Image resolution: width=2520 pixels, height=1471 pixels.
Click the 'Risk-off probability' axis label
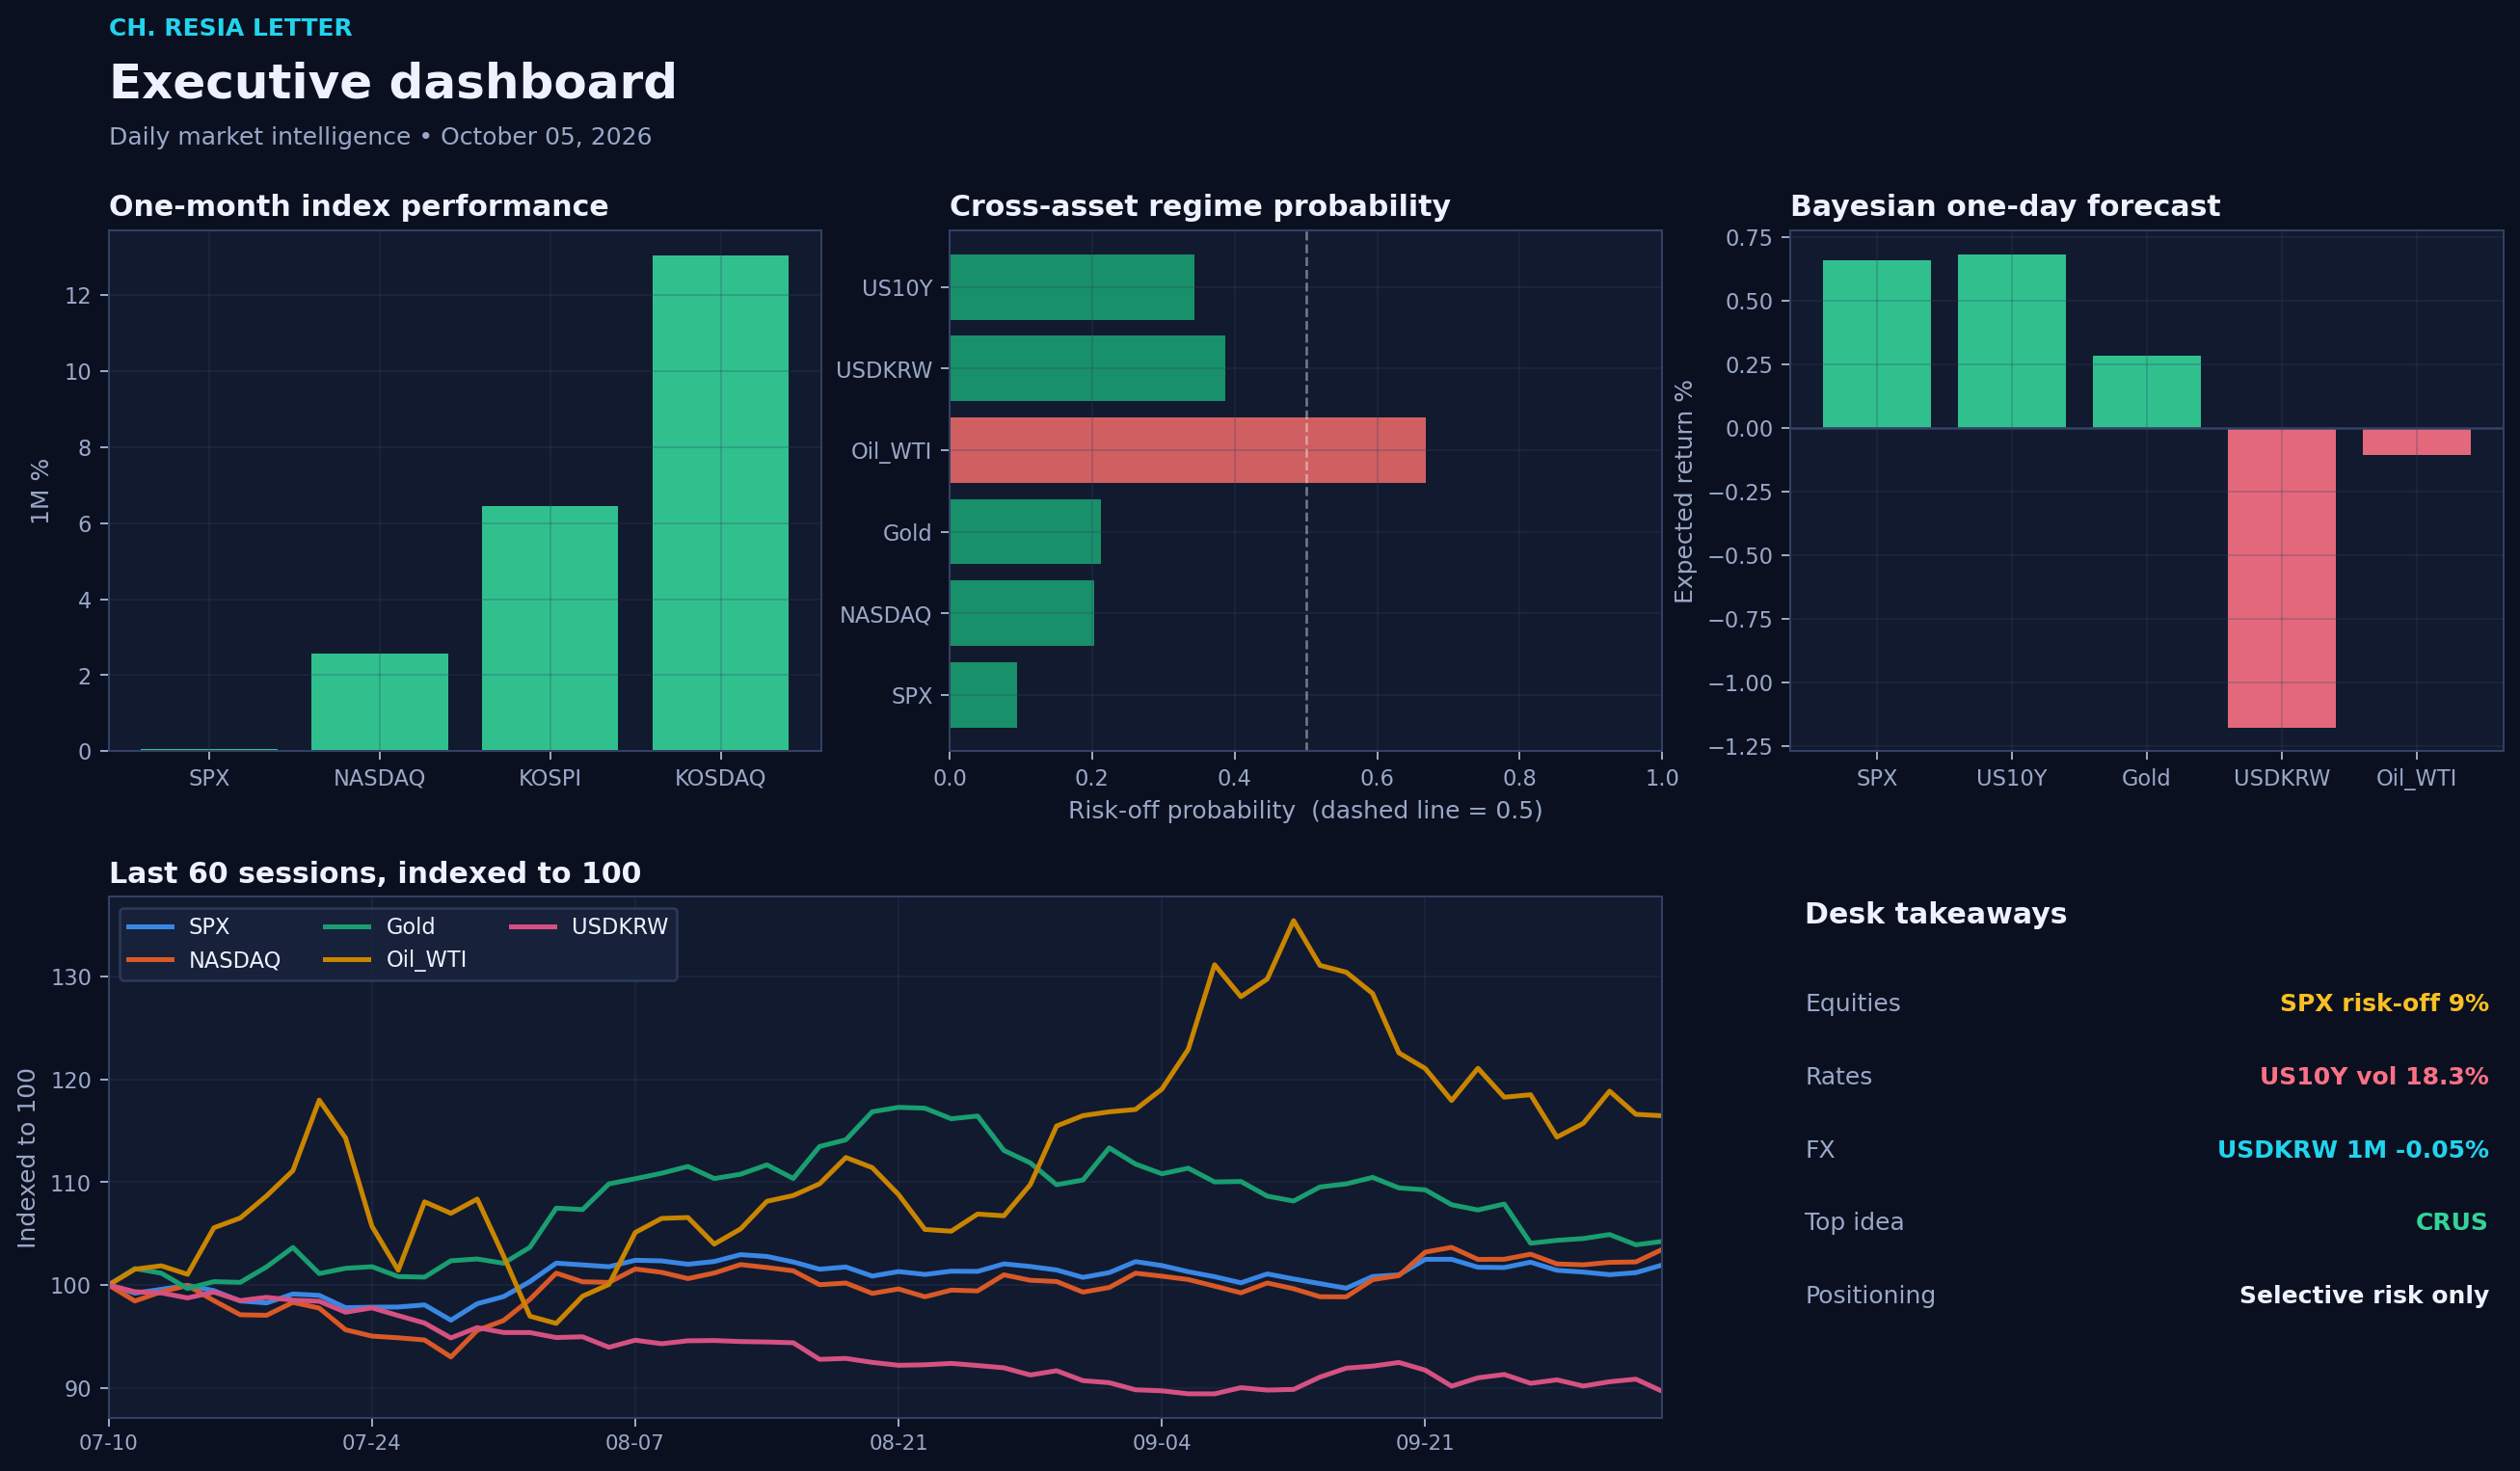1305,810
